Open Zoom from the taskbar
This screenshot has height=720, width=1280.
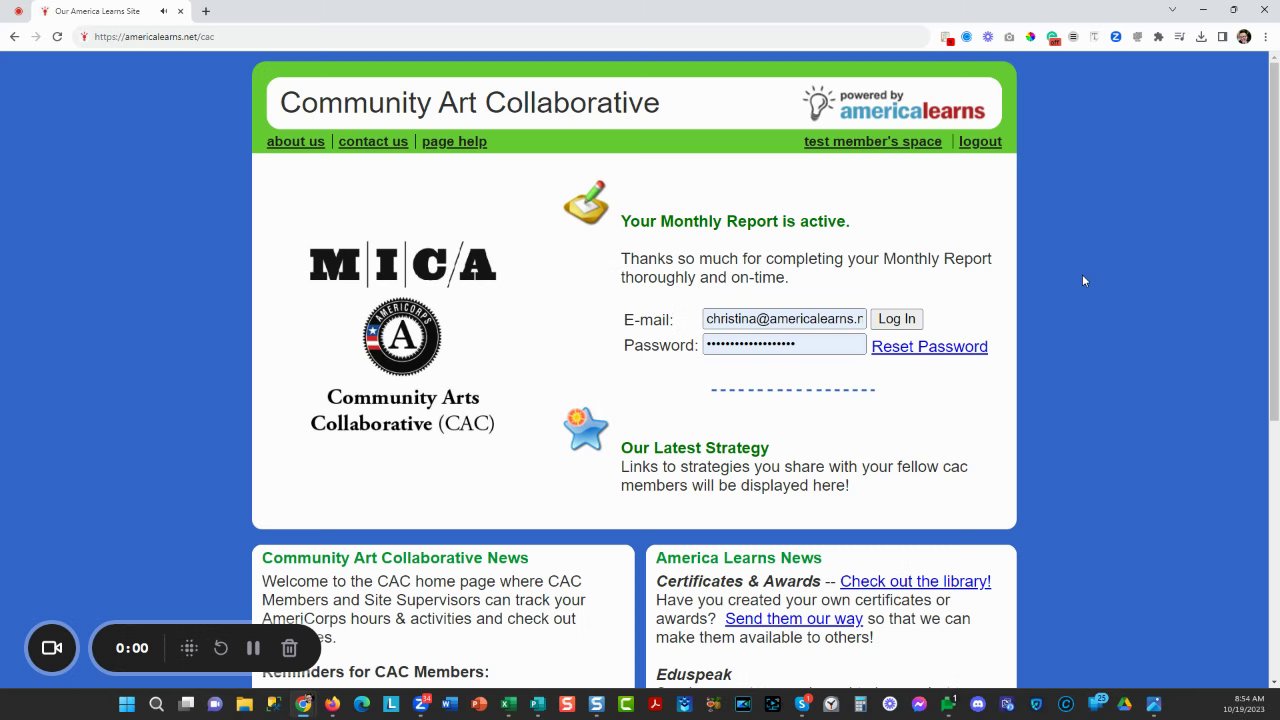coord(420,704)
